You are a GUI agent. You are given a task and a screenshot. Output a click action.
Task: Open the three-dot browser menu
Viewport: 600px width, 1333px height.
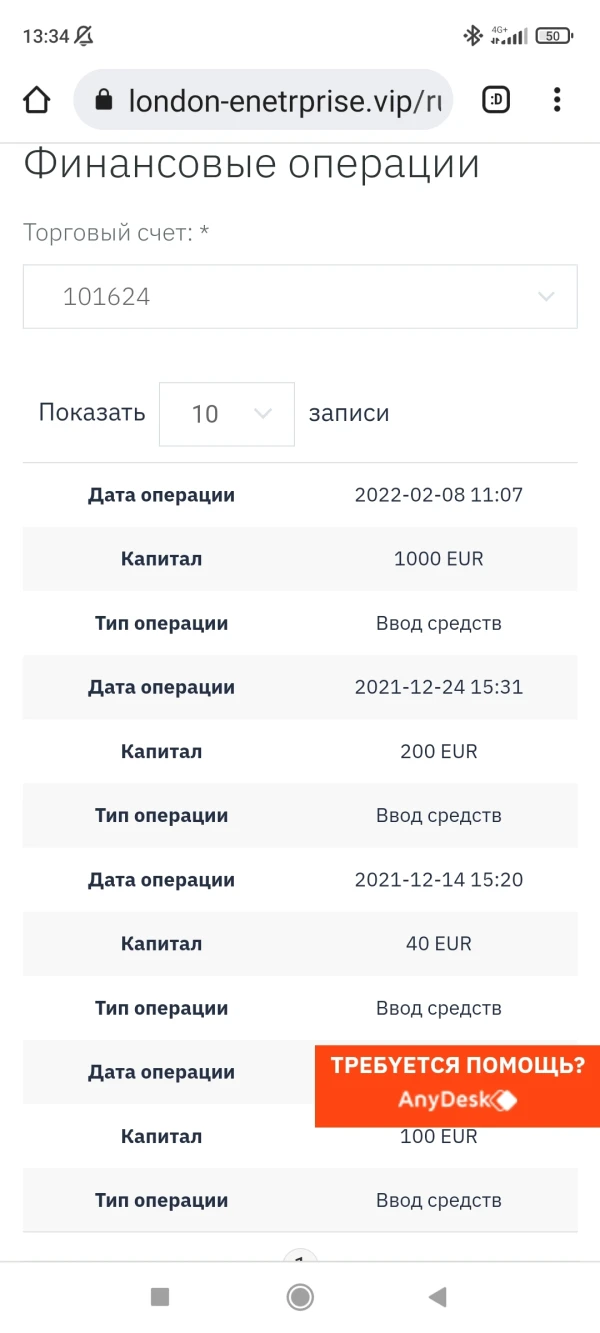point(557,100)
